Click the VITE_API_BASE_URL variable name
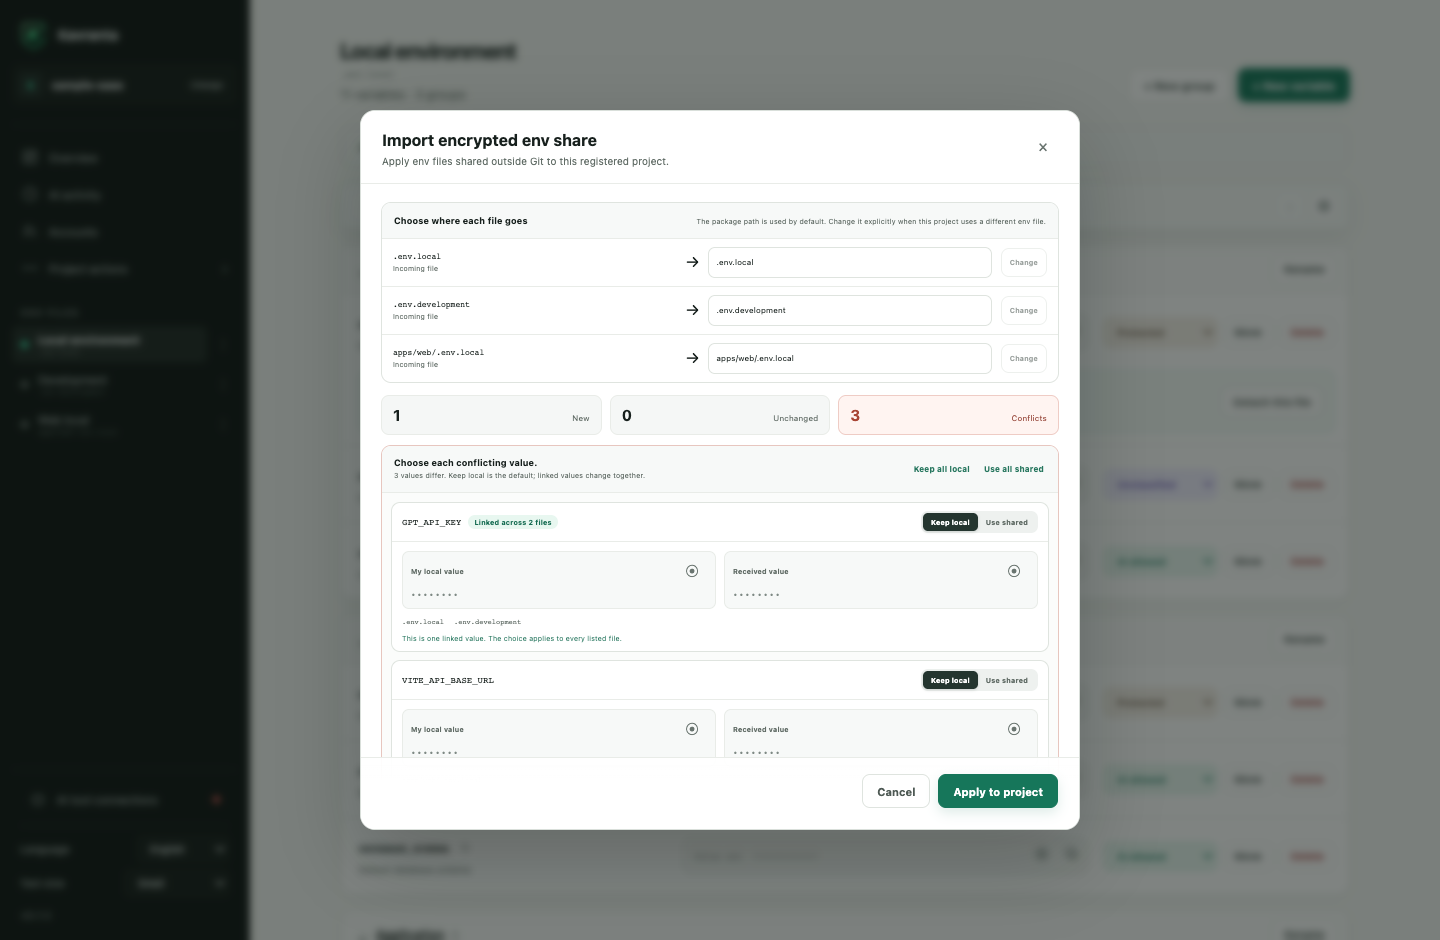 448,680
